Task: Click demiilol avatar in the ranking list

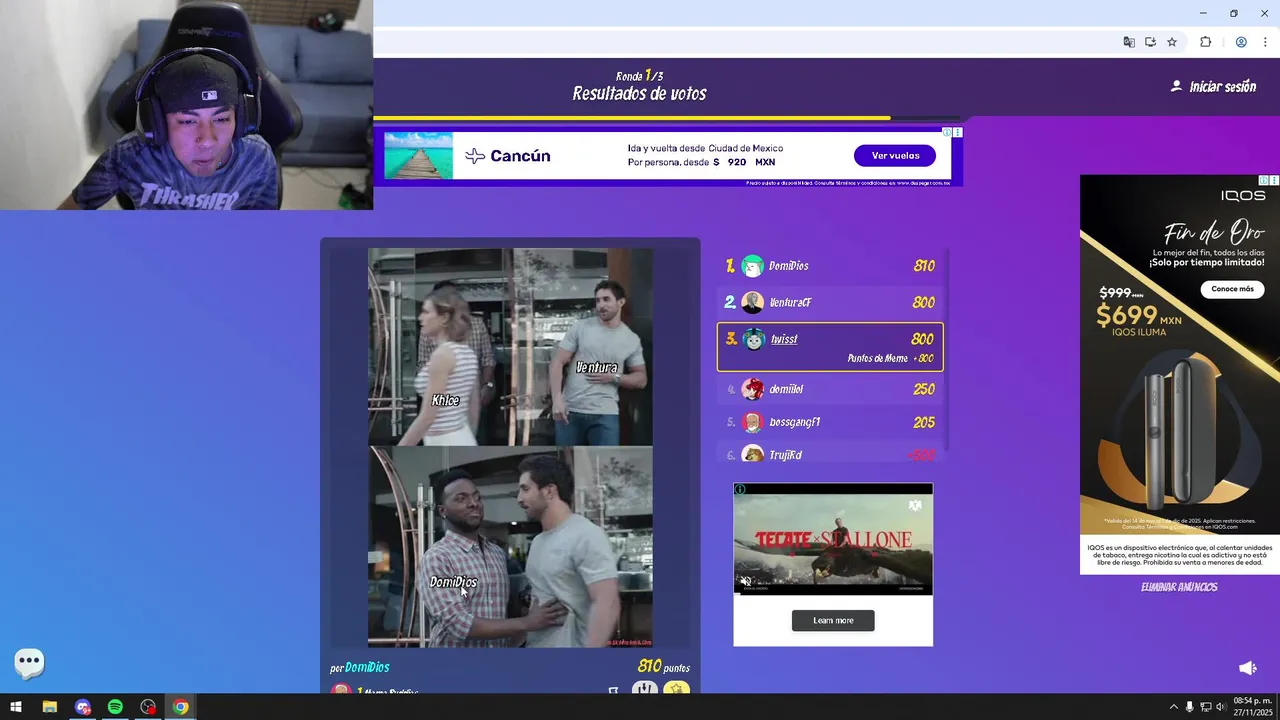Action: pyautogui.click(x=752, y=389)
